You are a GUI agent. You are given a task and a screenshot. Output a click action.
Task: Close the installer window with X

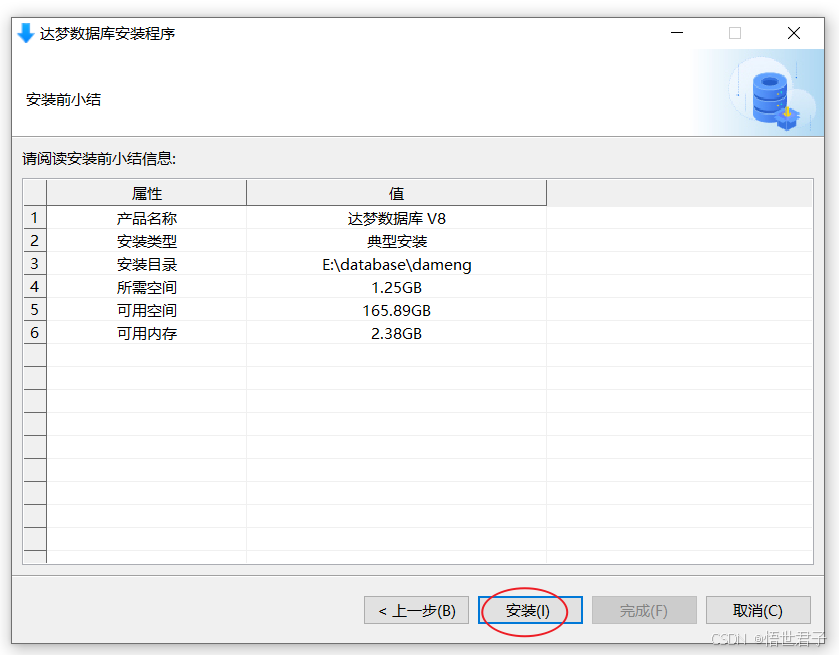[x=794, y=33]
